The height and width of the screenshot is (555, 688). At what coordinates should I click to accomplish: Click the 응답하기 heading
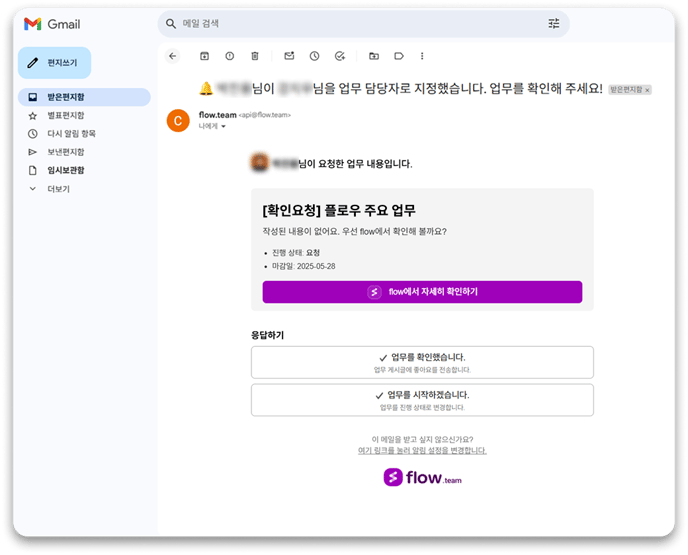(268, 335)
